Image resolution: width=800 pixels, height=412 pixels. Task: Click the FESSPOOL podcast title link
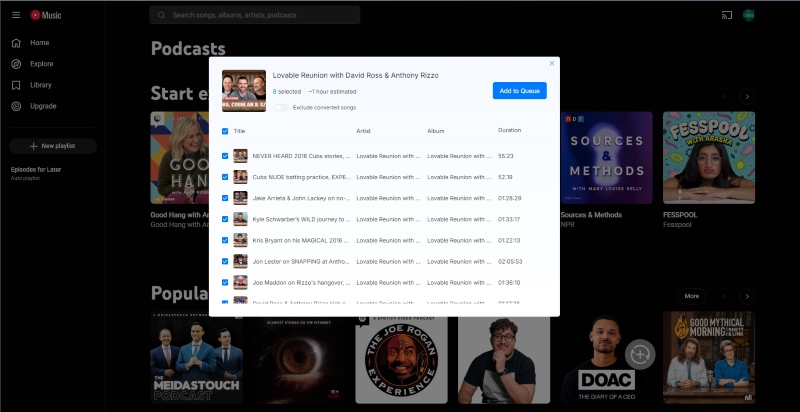point(680,215)
